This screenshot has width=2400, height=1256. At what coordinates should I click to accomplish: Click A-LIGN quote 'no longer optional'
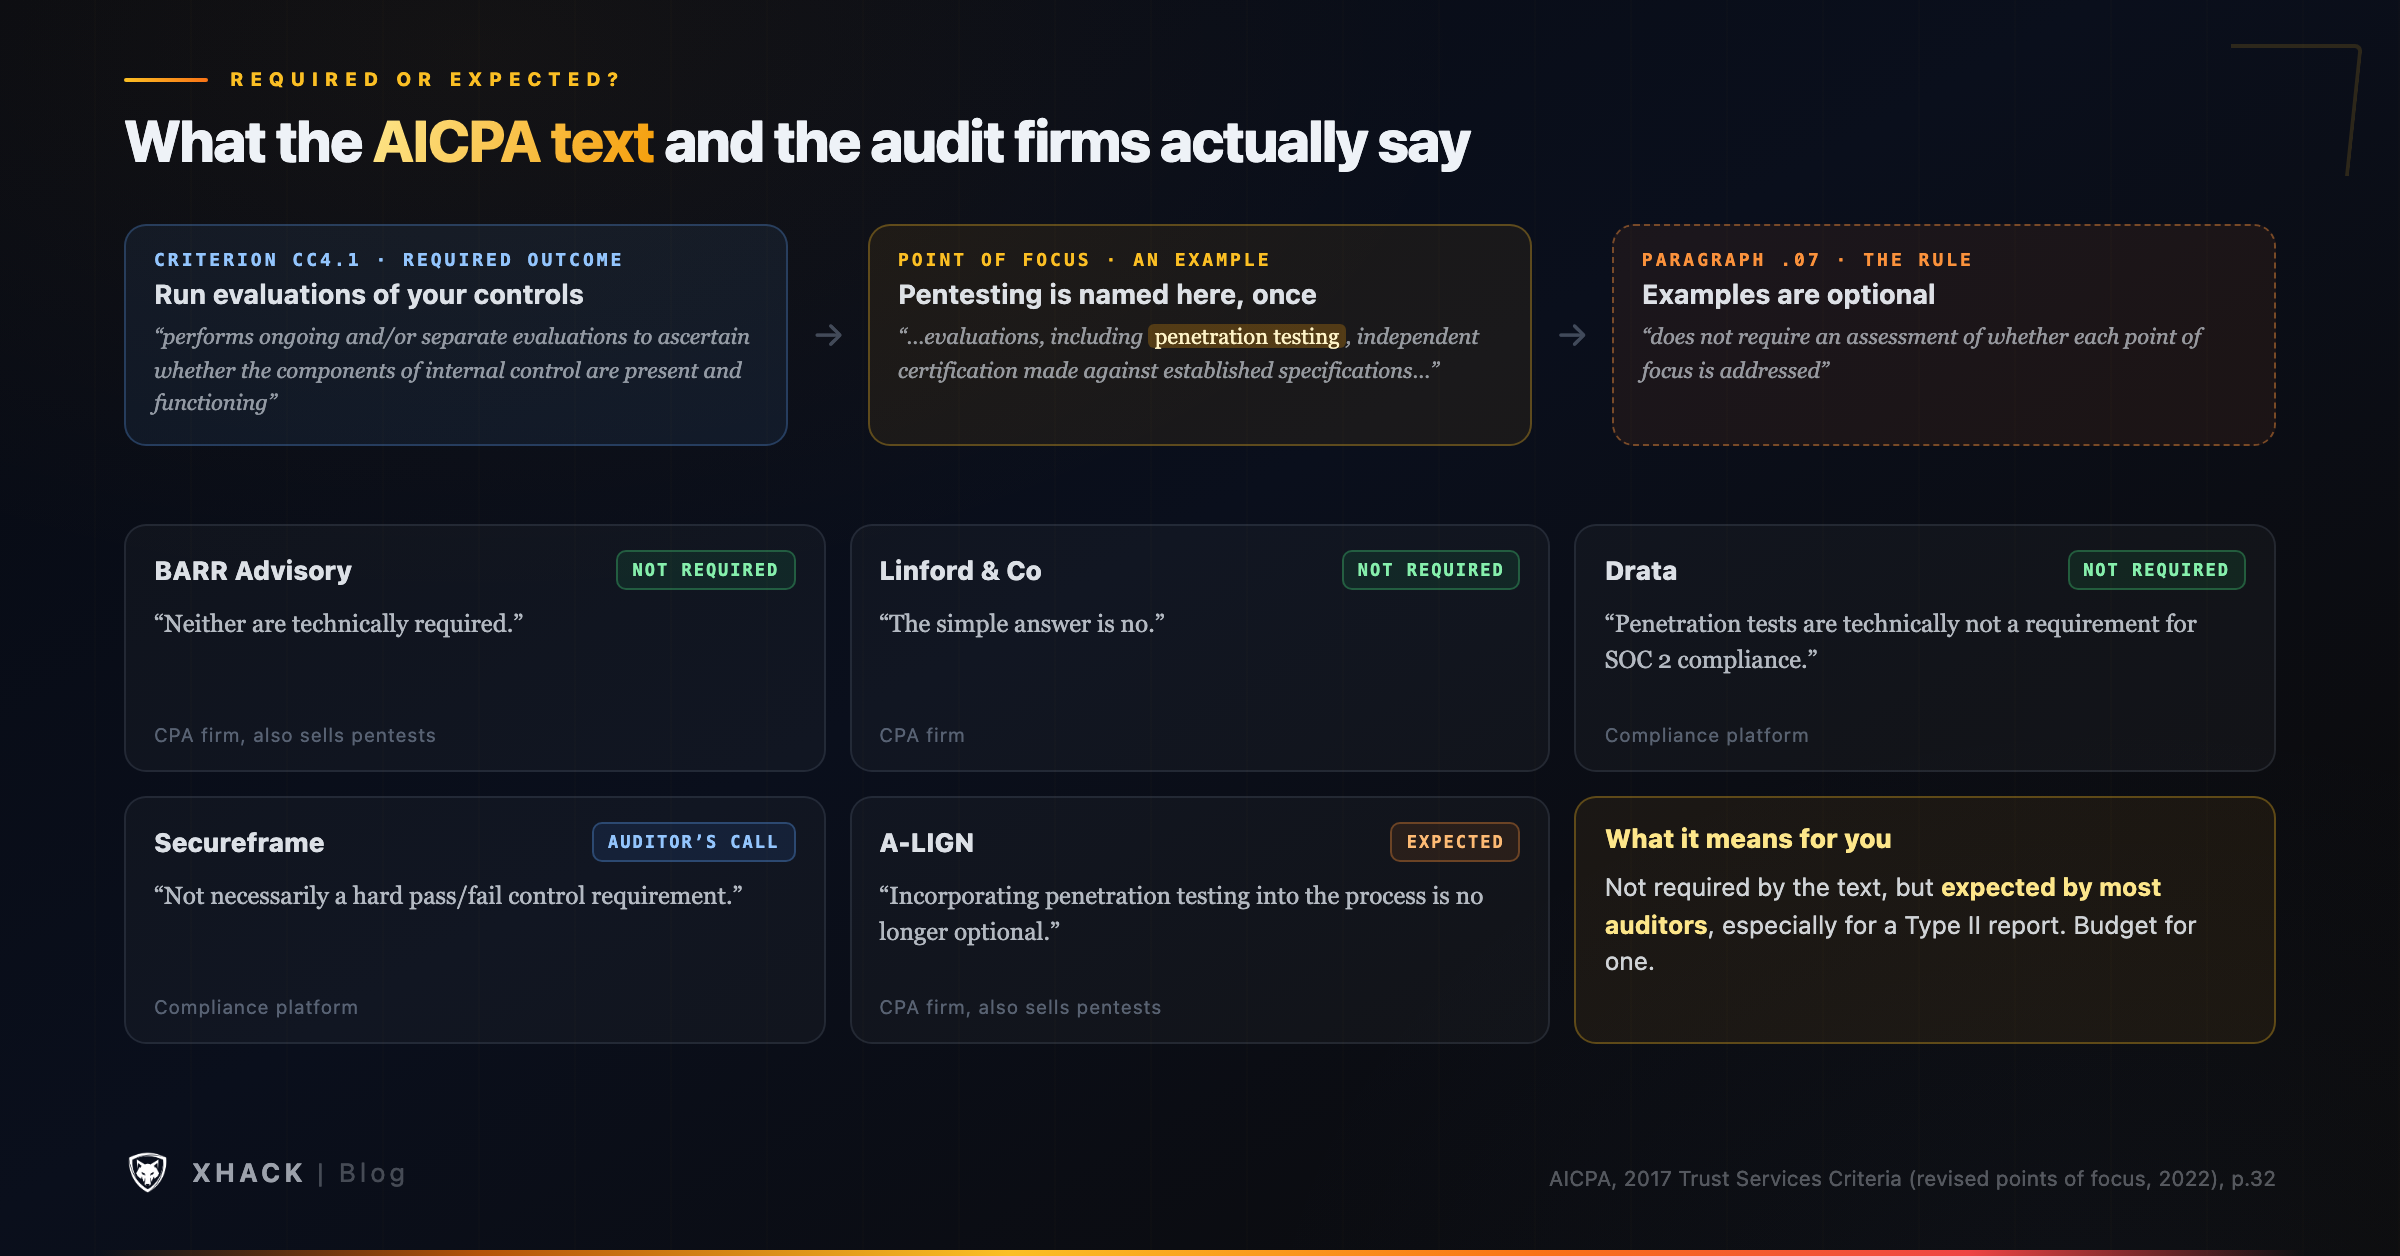1181,914
